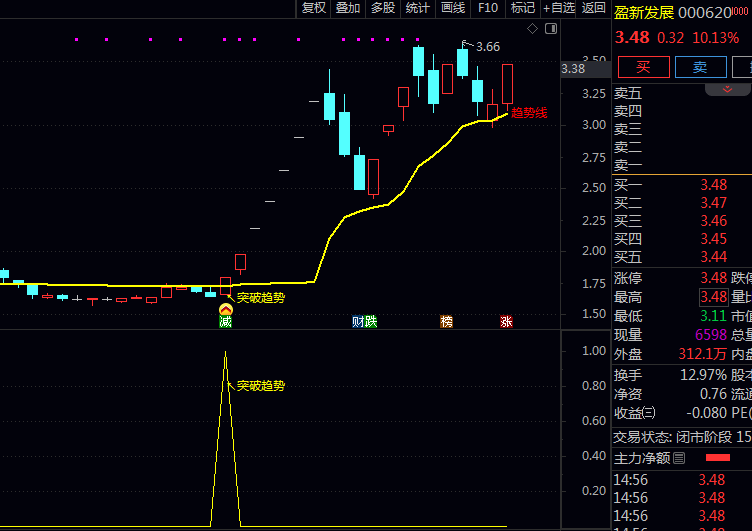Click the 跌 marker below candles
This screenshot has width=752, height=531.
[x=371, y=321]
